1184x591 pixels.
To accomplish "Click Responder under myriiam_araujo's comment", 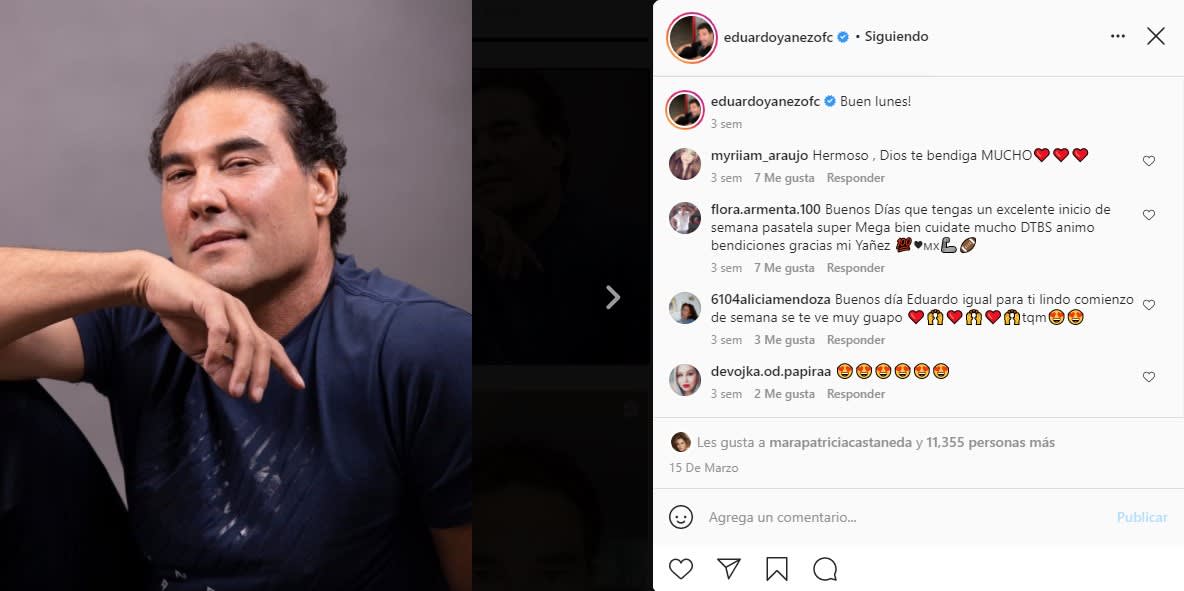I will pyautogui.click(x=855, y=178).
